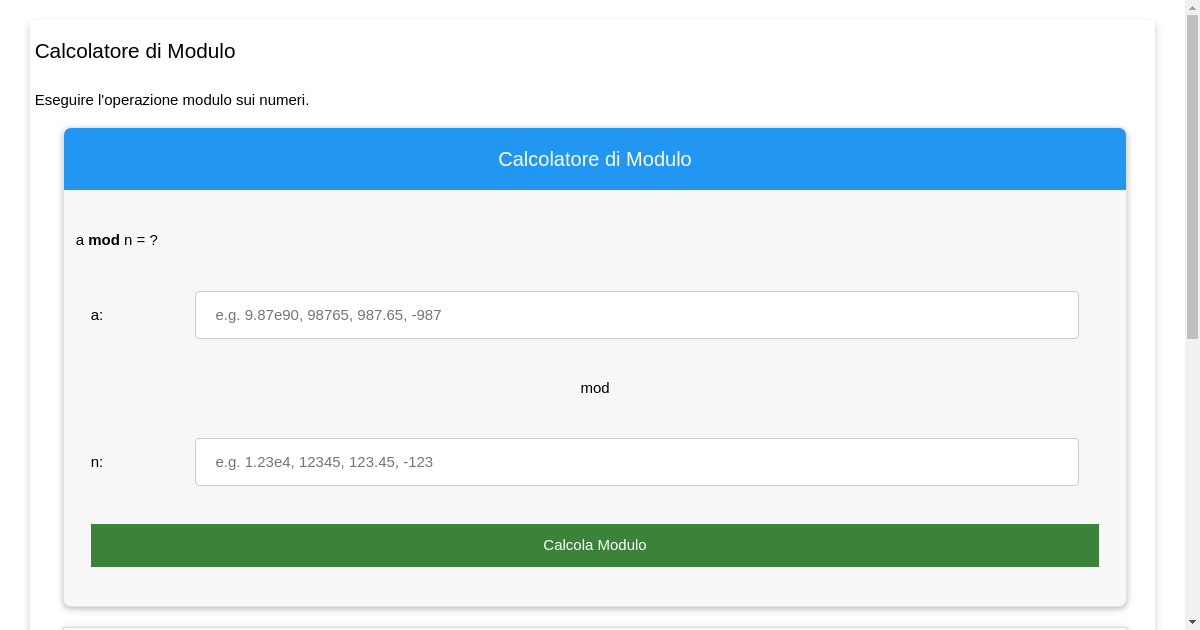This screenshot has width=1200, height=630.
Task: Click the scrollbar down arrow
Action: pyautogui.click(x=1193, y=621)
